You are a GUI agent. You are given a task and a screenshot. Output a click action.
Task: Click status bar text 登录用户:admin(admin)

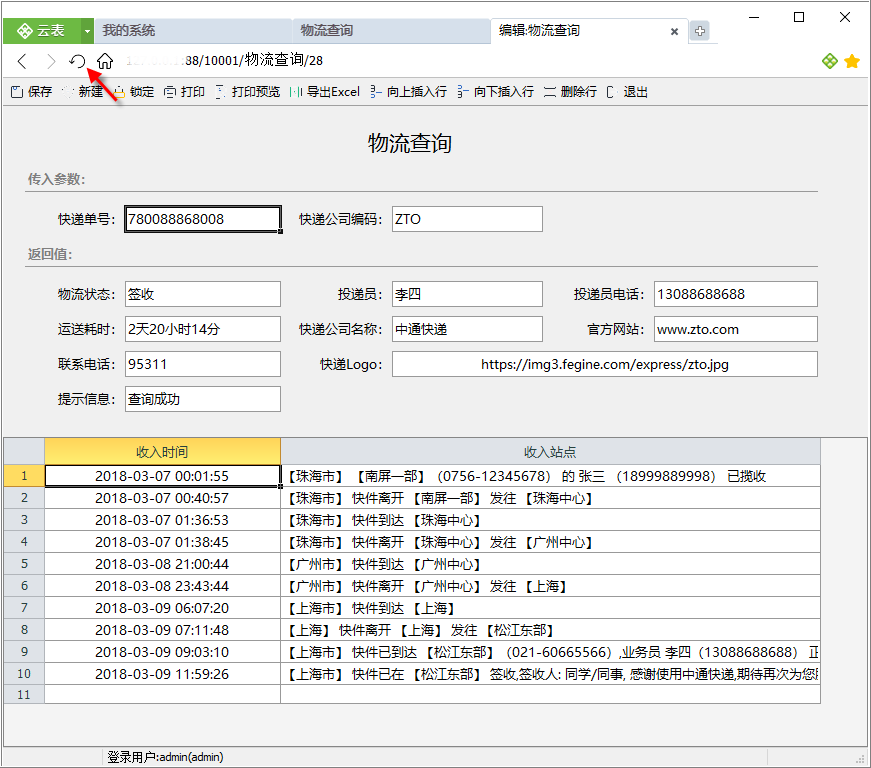point(165,757)
